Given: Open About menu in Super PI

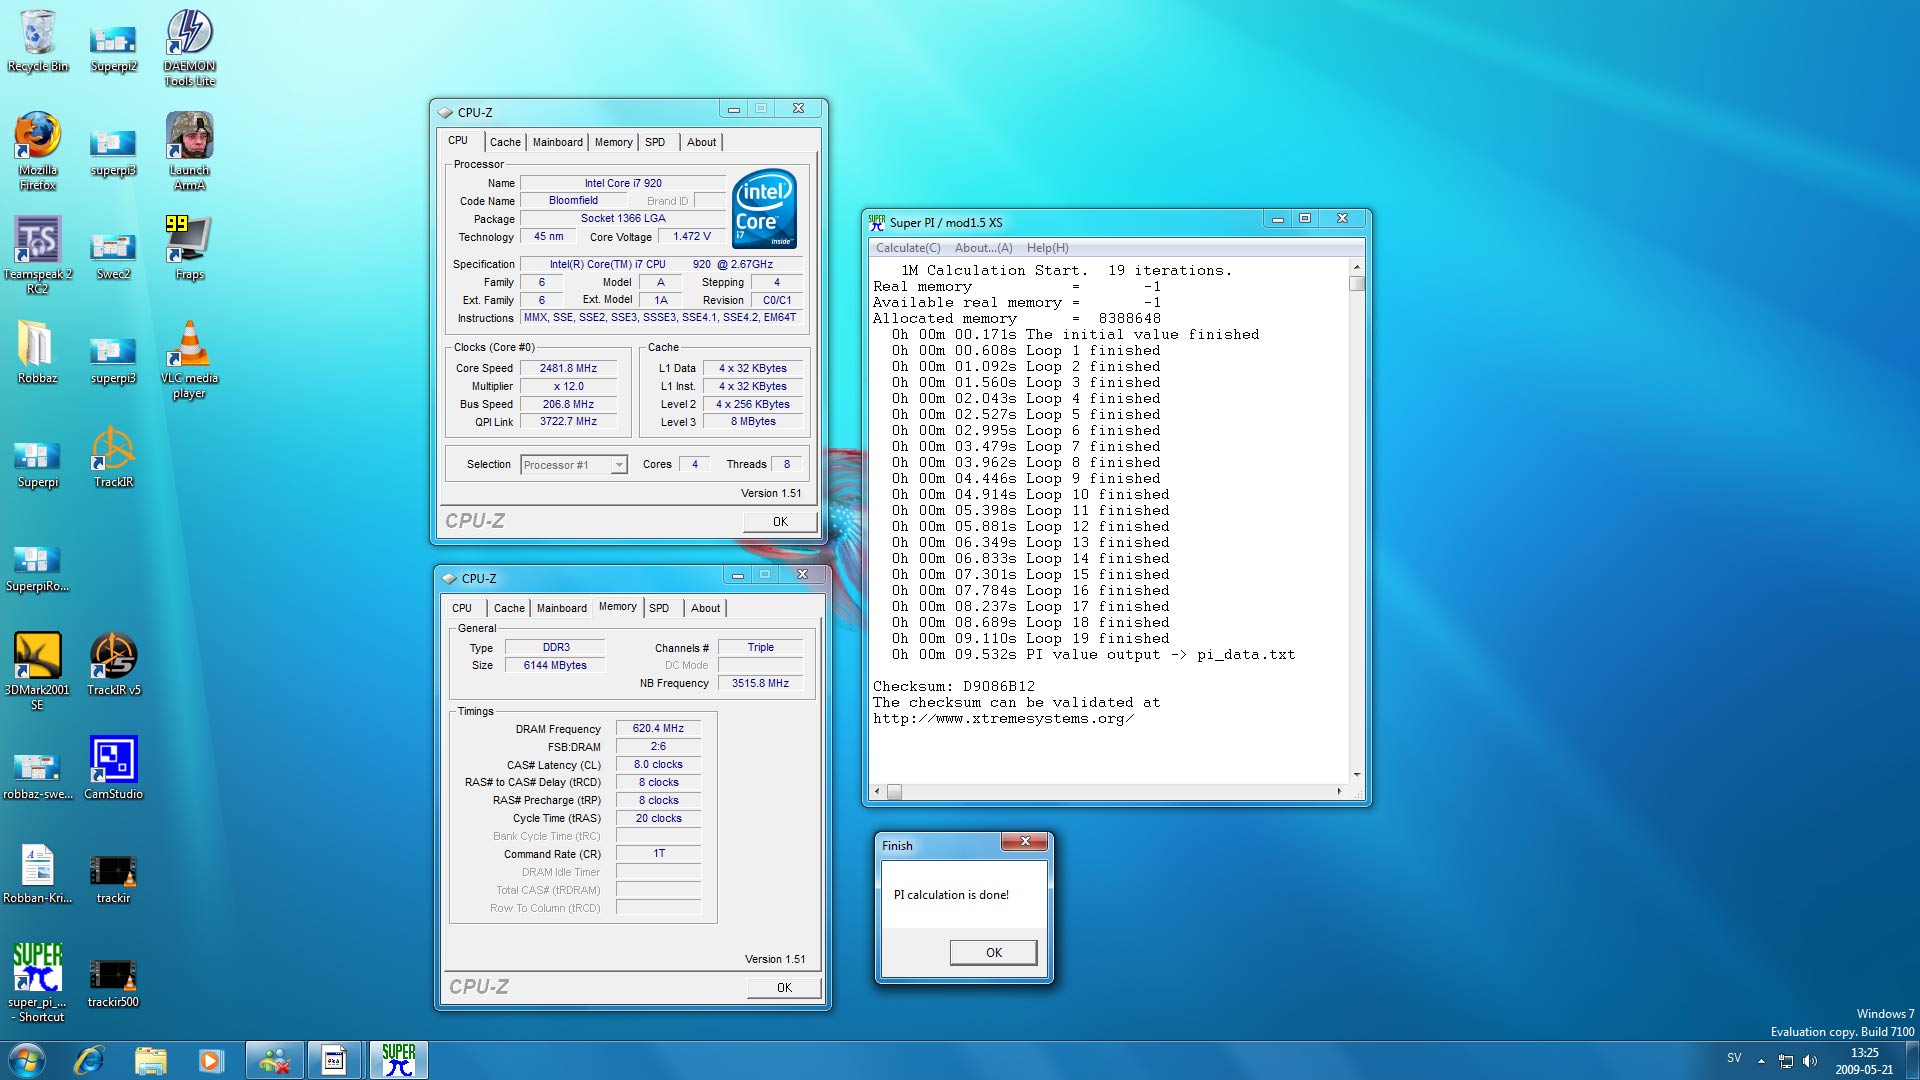Looking at the screenshot, I should click(x=983, y=248).
